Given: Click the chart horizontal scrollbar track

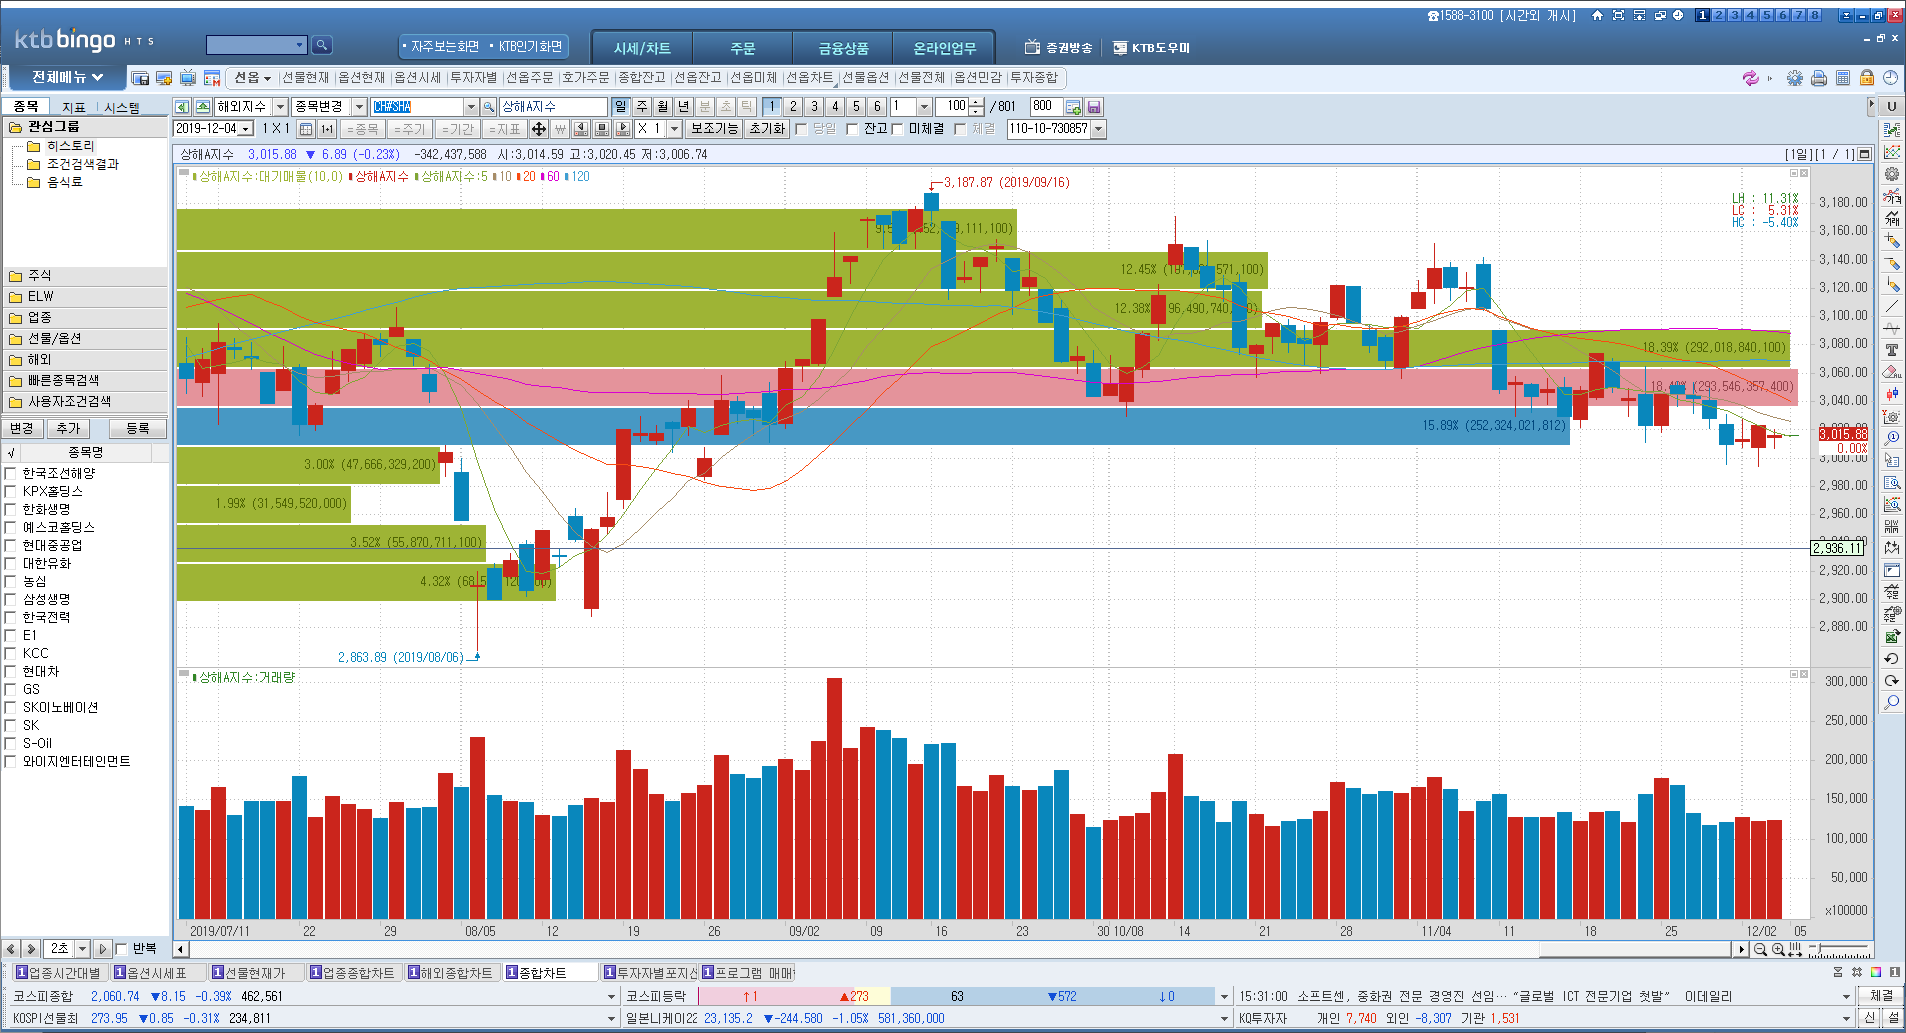Looking at the screenshot, I should [x=960, y=949].
